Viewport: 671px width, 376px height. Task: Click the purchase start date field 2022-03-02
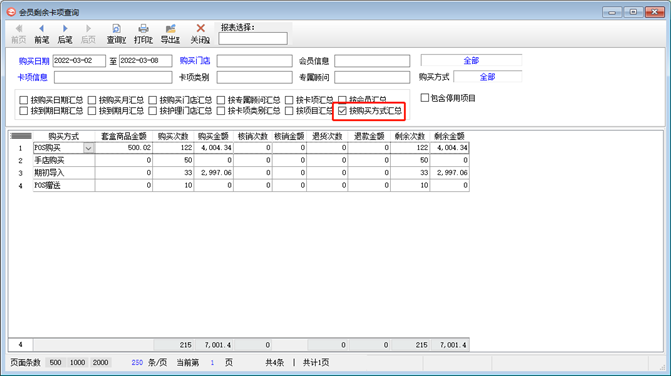79,61
